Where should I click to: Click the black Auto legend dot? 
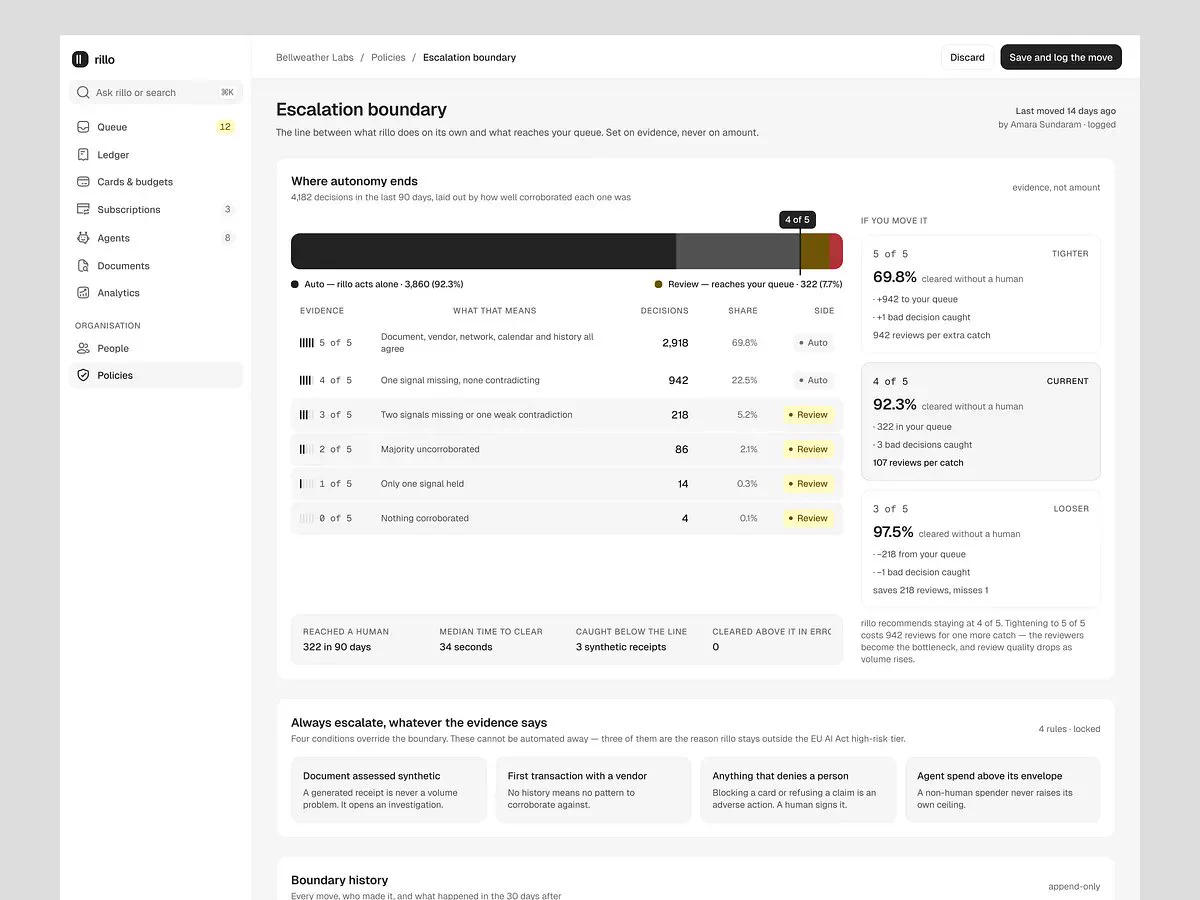(295, 284)
